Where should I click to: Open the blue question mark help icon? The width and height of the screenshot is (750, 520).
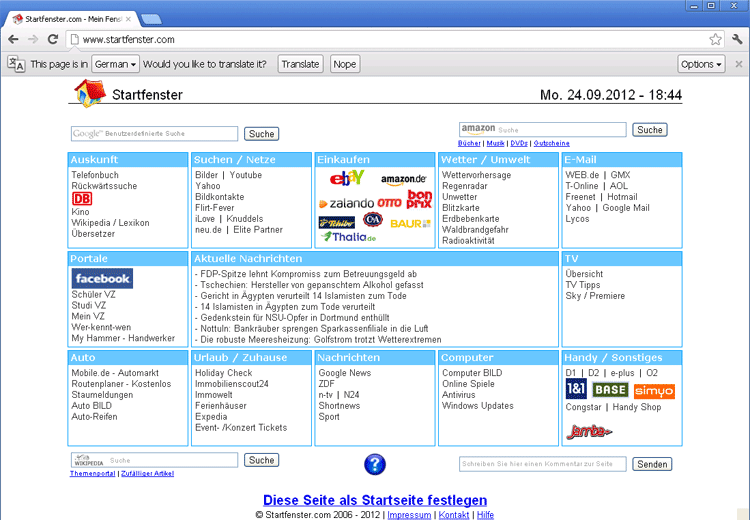pos(375,464)
